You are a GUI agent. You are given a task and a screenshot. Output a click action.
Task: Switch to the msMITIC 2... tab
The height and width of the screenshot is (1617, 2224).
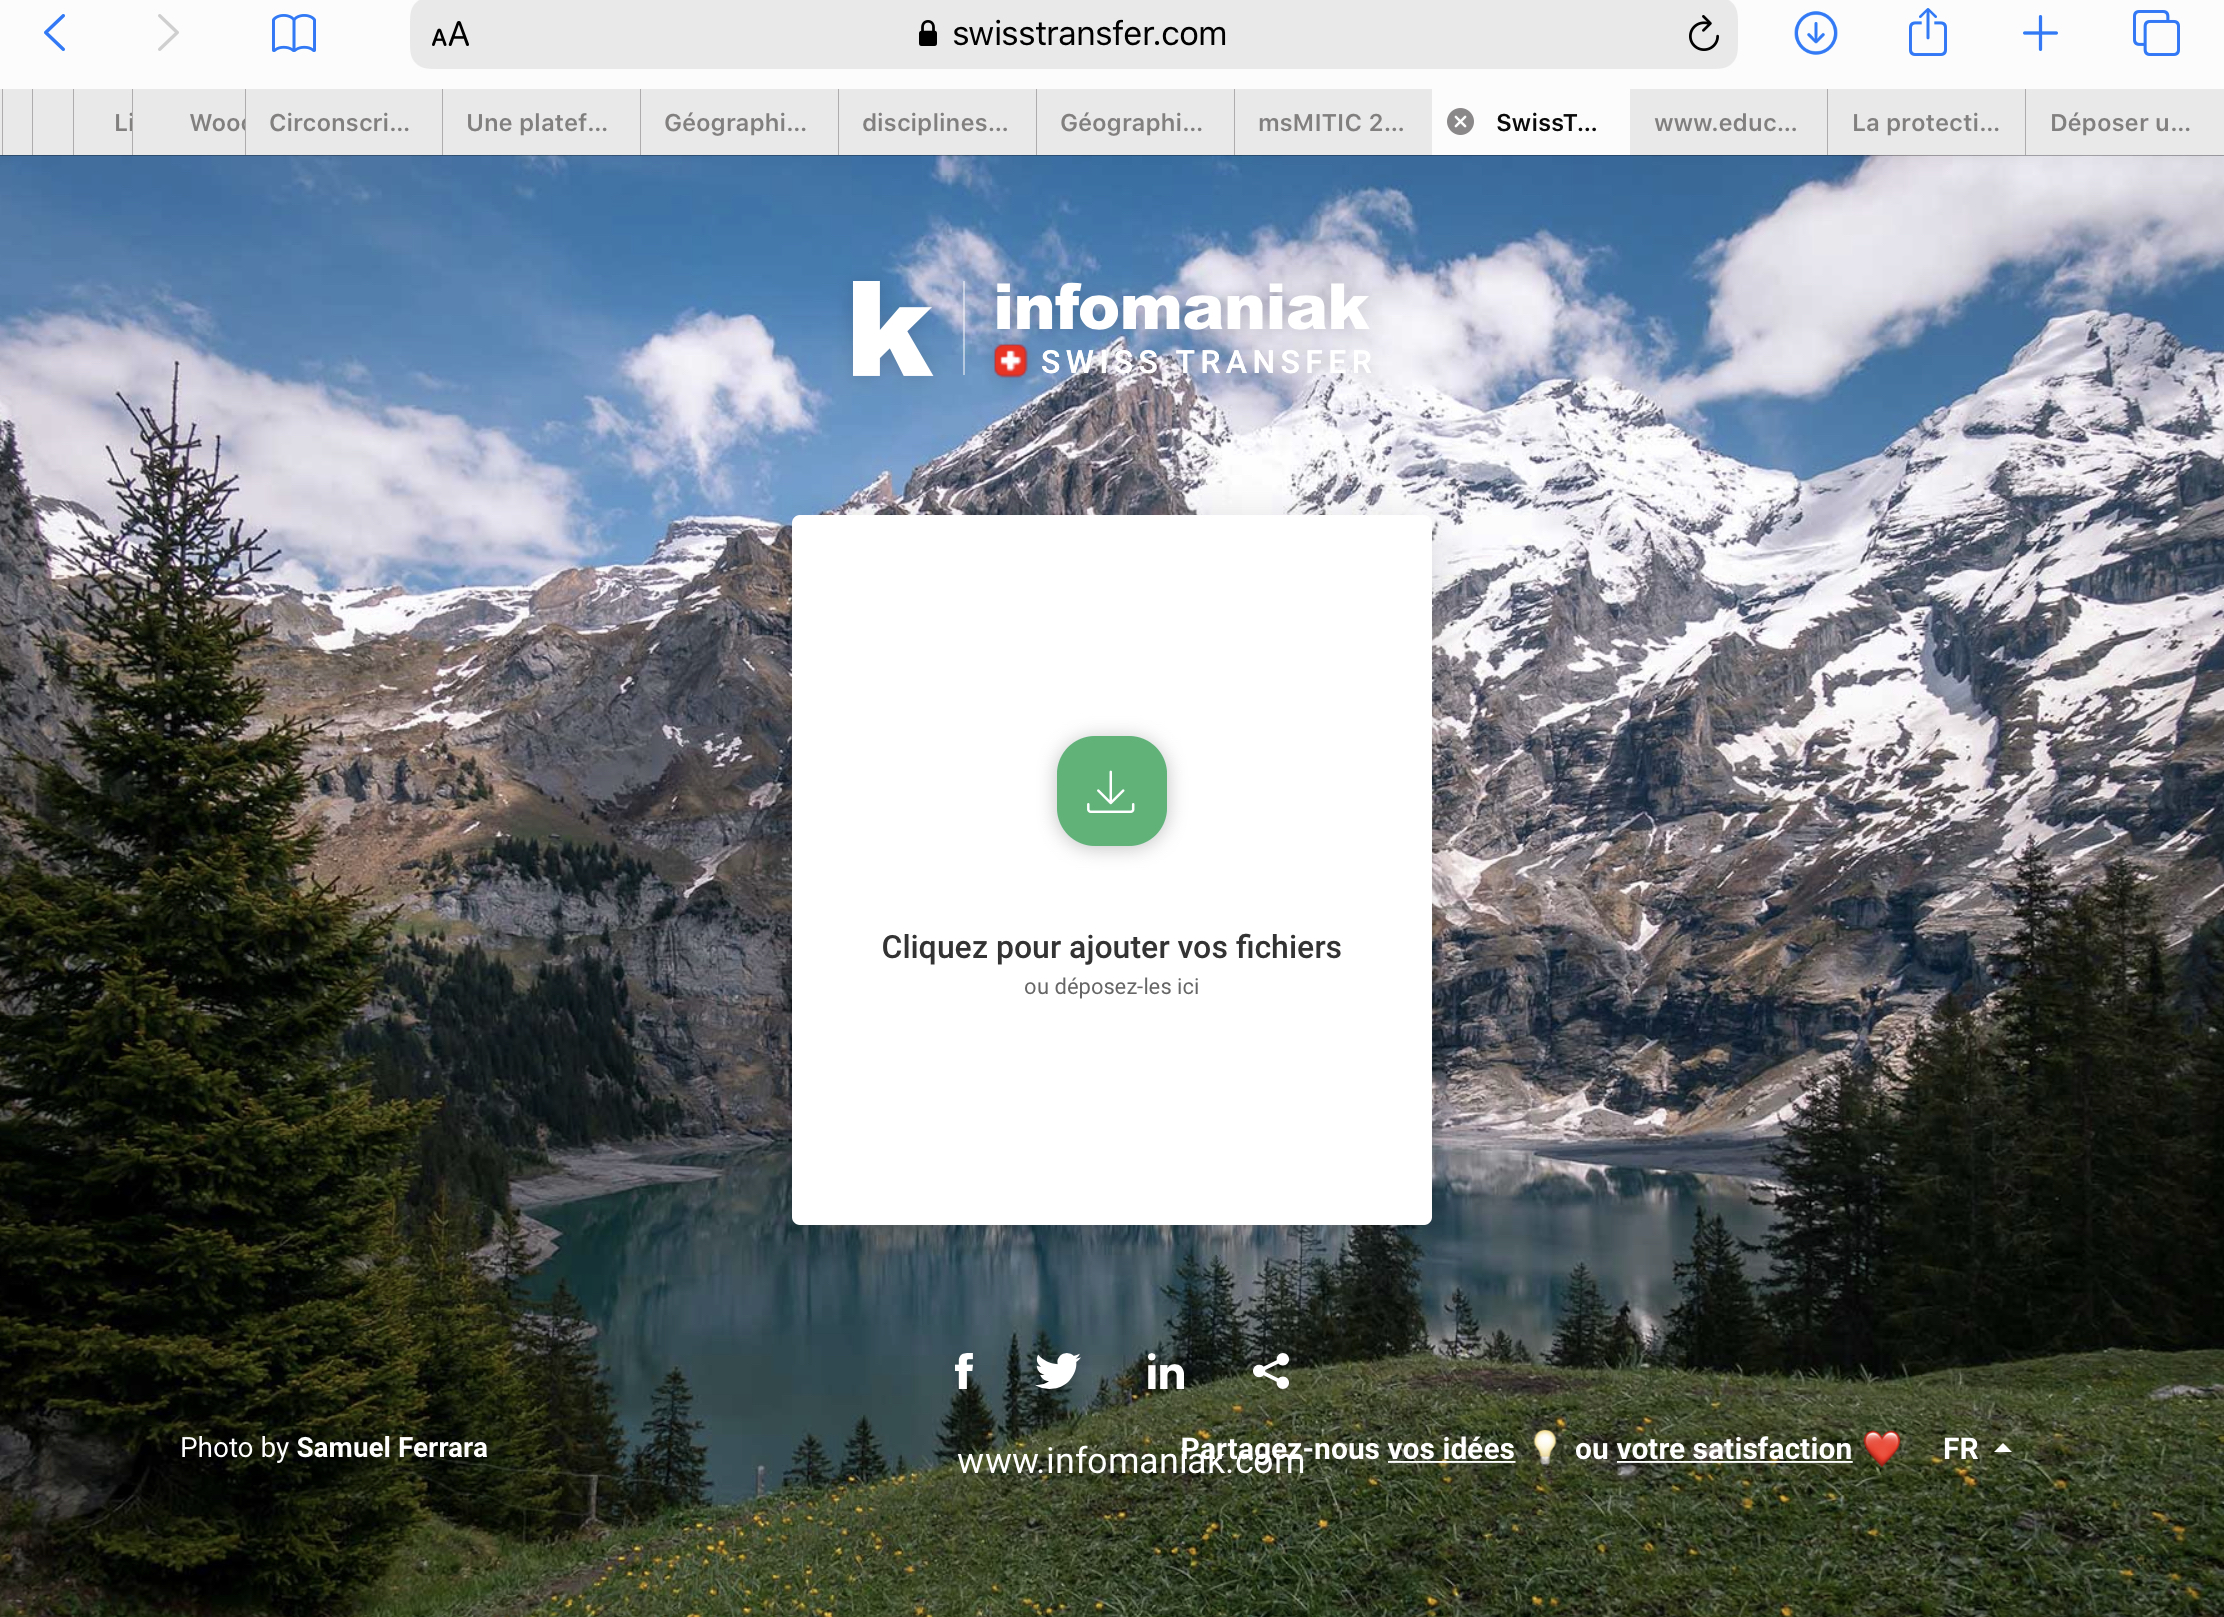(1331, 123)
